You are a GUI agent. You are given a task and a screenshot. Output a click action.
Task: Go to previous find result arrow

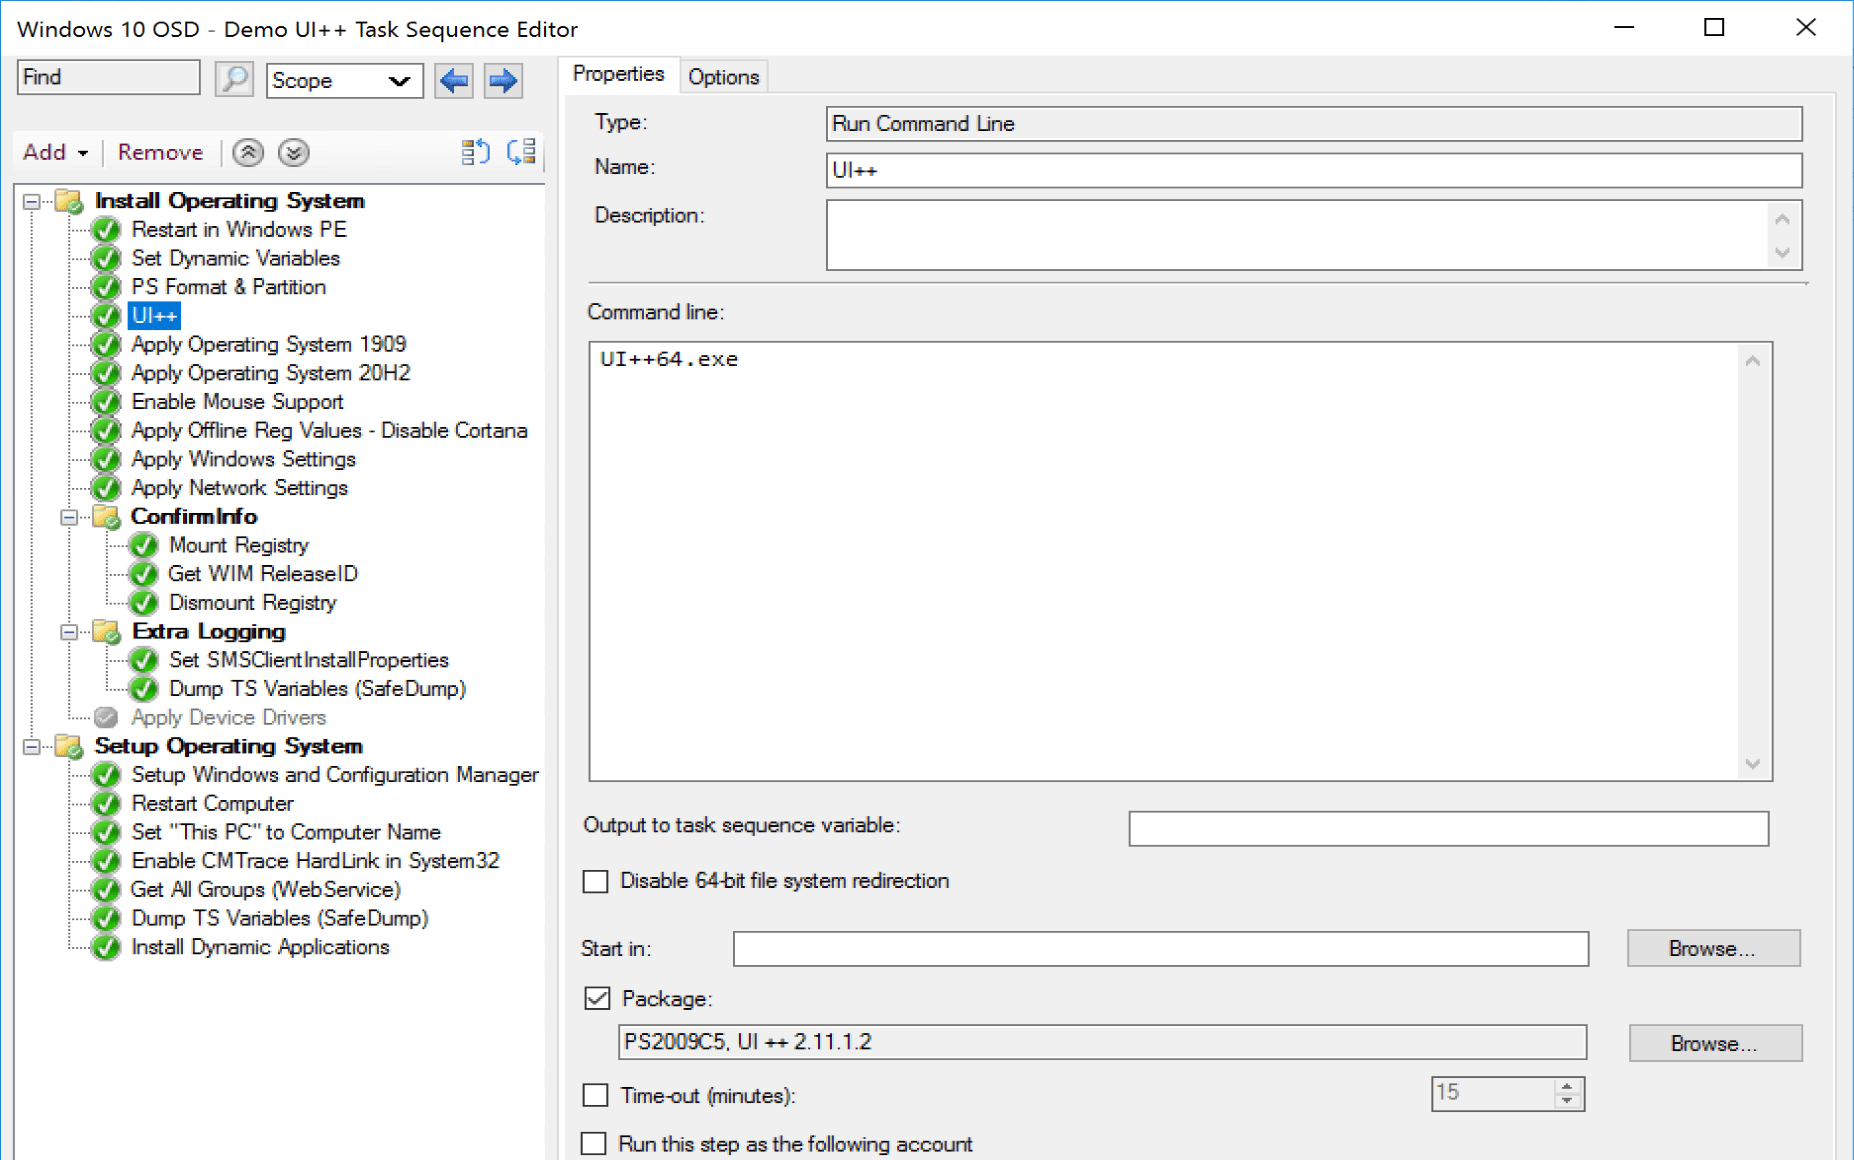pos(454,80)
